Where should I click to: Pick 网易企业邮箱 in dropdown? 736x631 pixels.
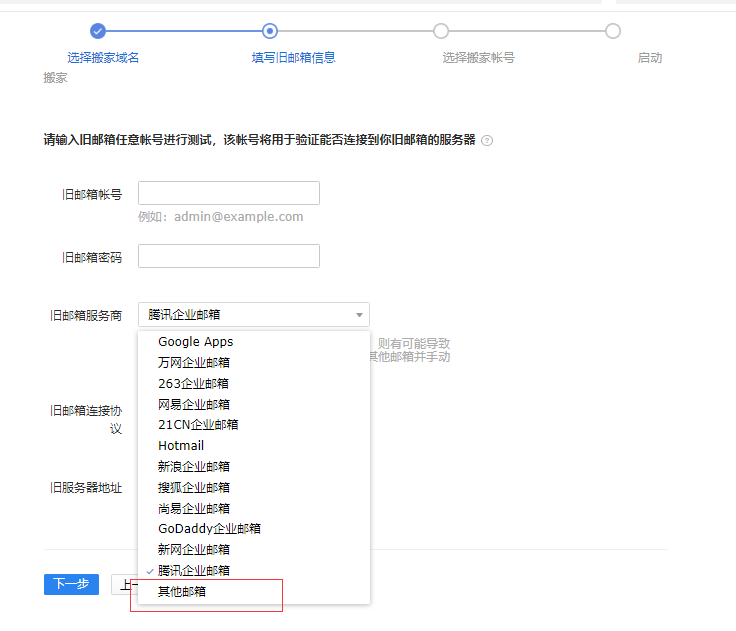click(194, 404)
